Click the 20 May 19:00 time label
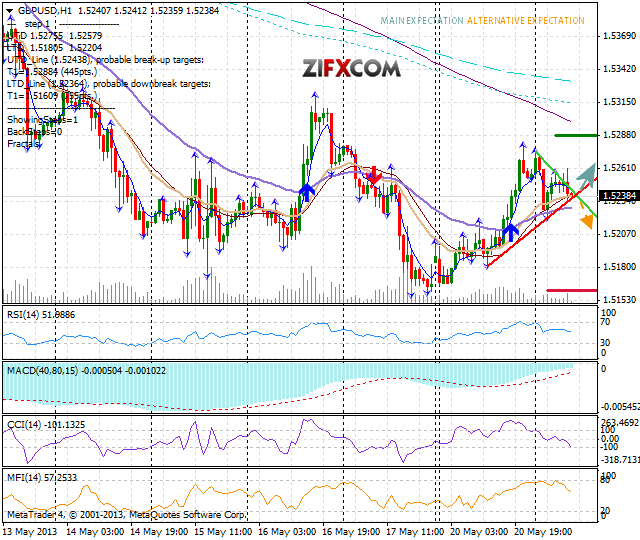The width and height of the screenshot is (640, 540). [x=543, y=532]
